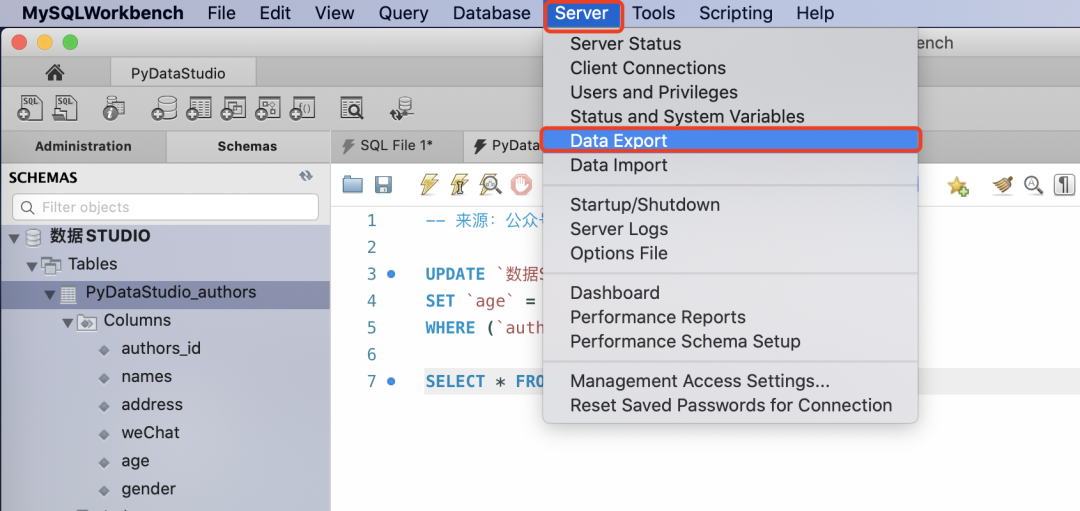Execute the SQL script lightning icon
The height and width of the screenshot is (511, 1080).
429,184
